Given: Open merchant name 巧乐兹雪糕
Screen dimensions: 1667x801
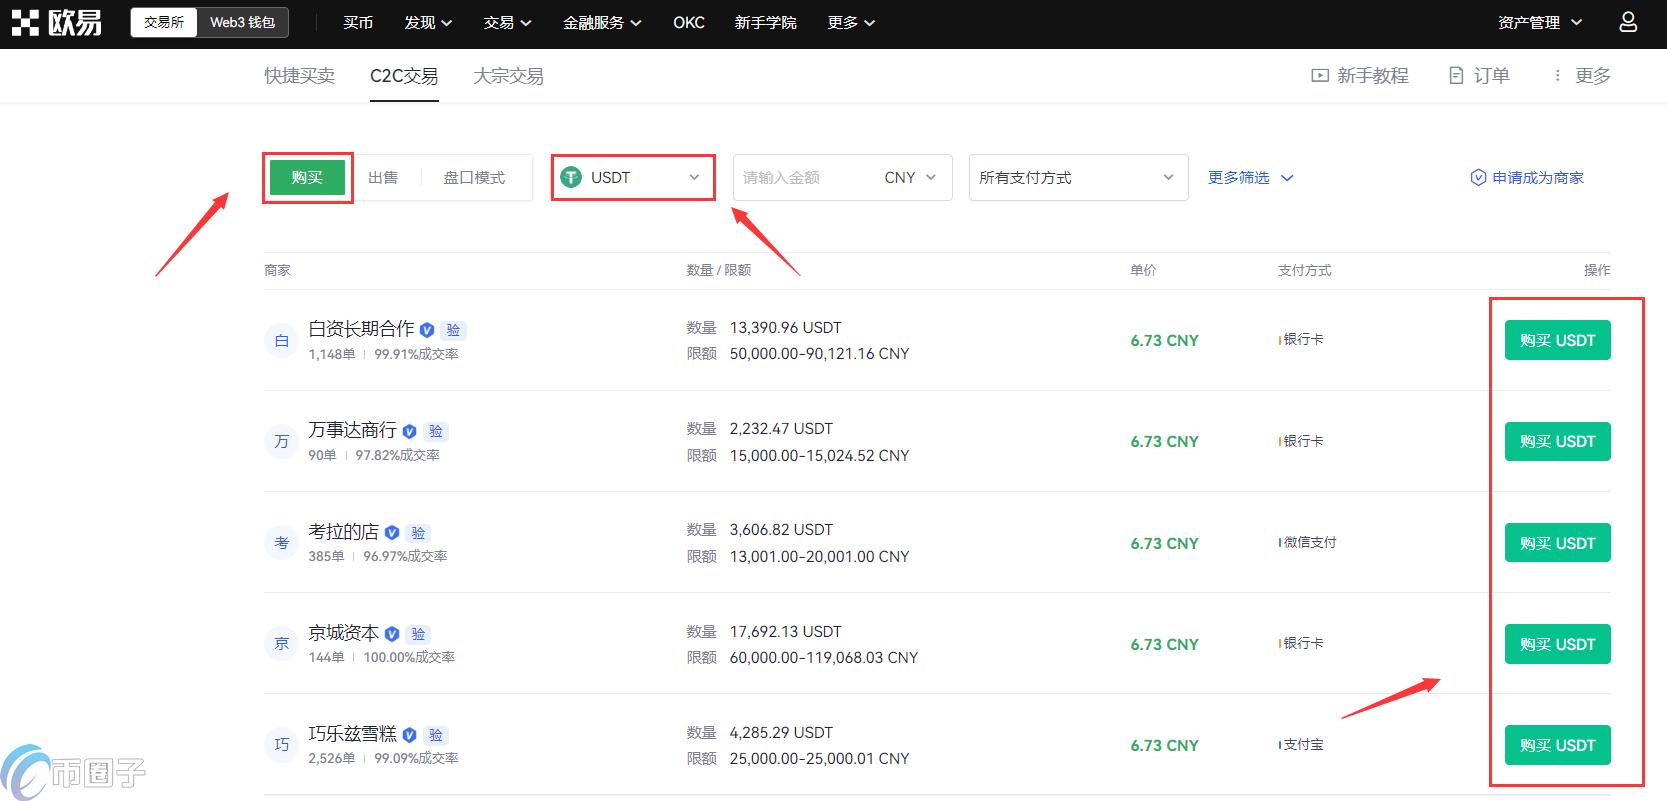Looking at the screenshot, I should click(x=352, y=734).
